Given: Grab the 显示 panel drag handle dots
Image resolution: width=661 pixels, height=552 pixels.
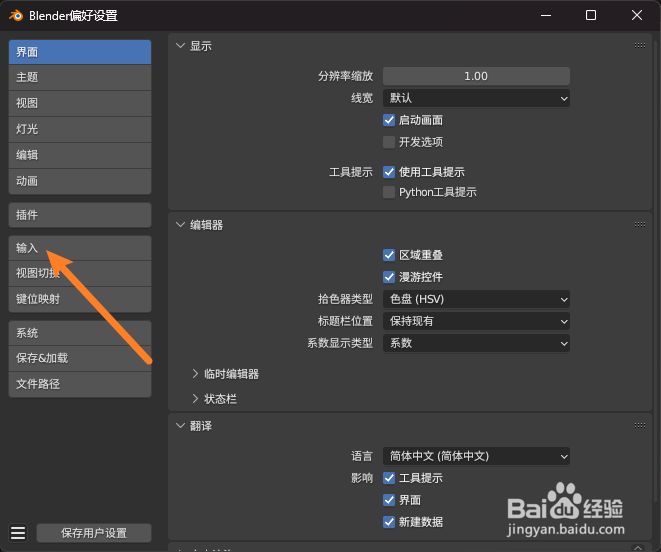Looking at the screenshot, I should click(x=640, y=46).
